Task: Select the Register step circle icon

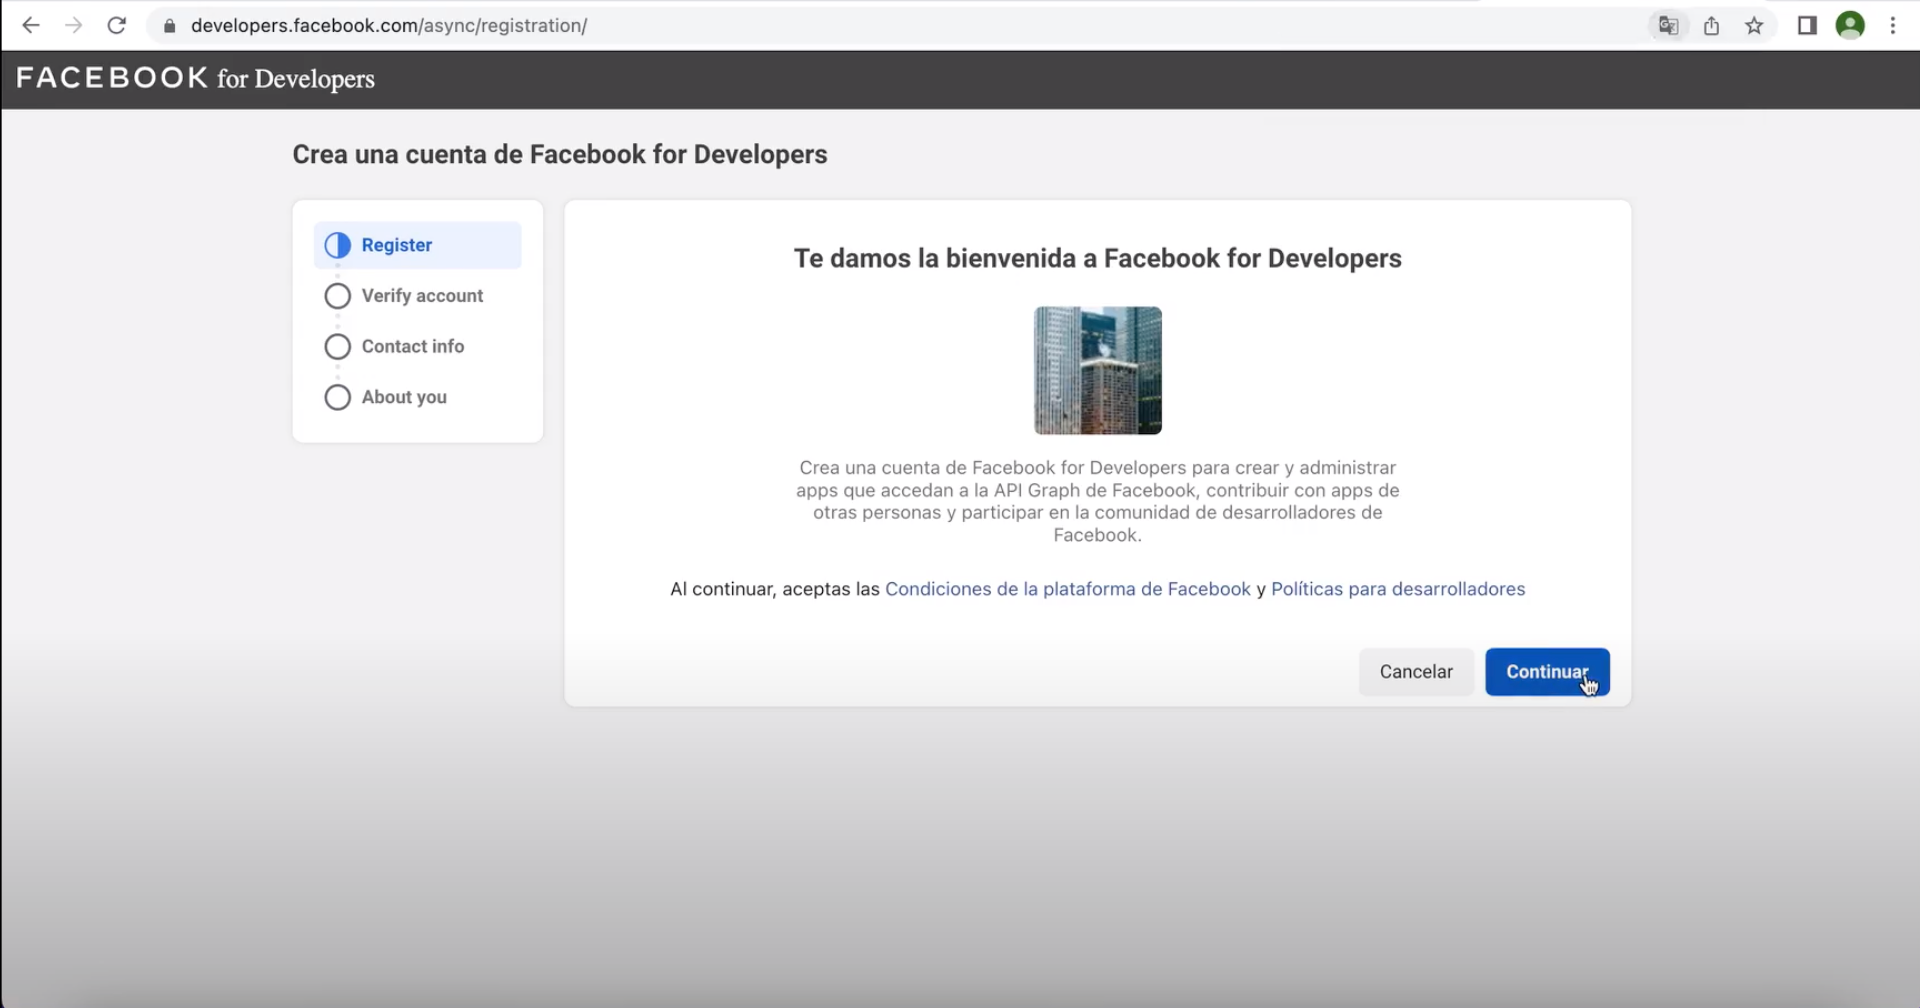Action: coord(338,245)
